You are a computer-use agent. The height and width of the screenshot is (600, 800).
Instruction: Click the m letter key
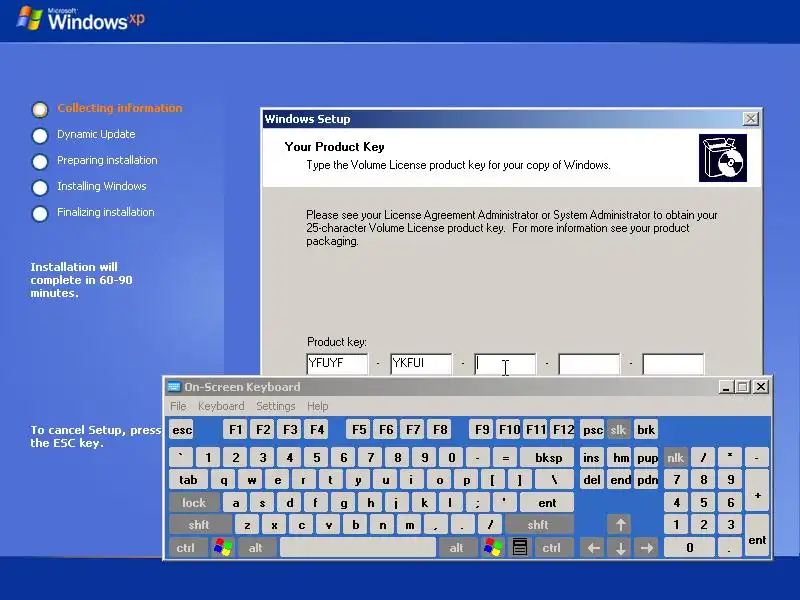410,524
